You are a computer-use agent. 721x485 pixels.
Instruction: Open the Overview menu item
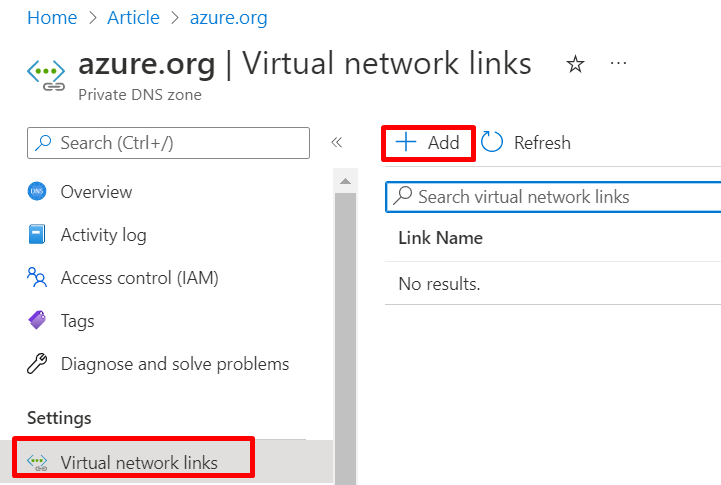click(96, 192)
